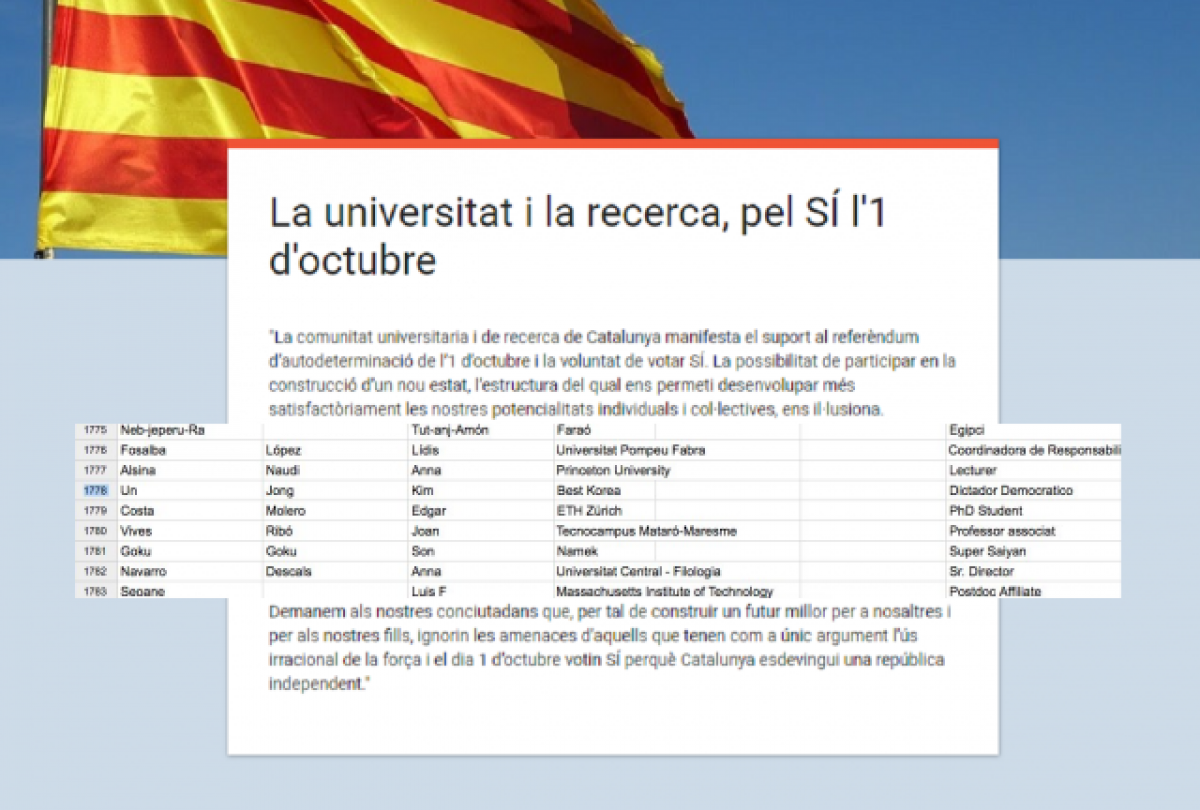1200x810 pixels.
Task: Click row number 1775 header
Action: 96,431
